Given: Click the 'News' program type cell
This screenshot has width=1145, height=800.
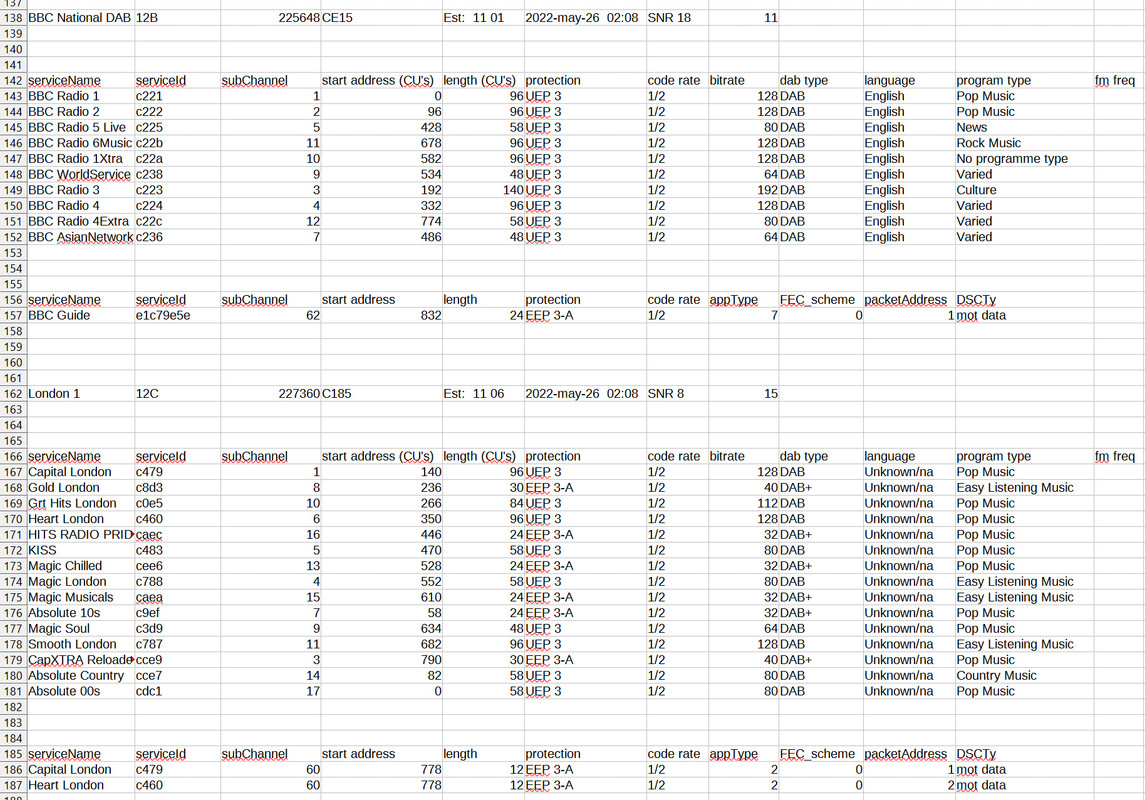Looking at the screenshot, I should pyautogui.click(x=1024, y=128).
